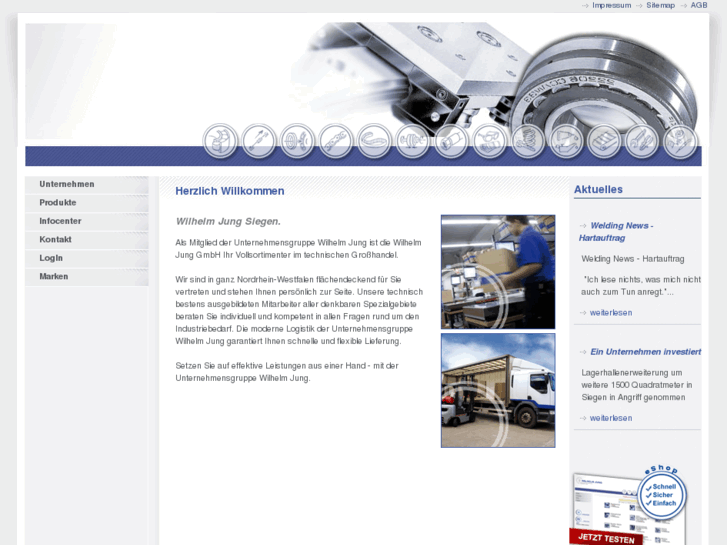Select the safety goggles and gloves icon

tap(490, 141)
